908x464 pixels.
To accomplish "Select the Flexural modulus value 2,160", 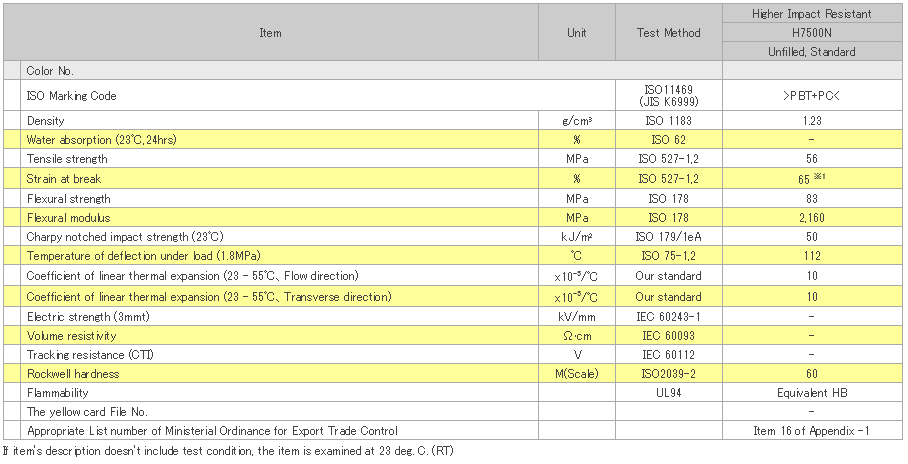I will tap(811, 218).
